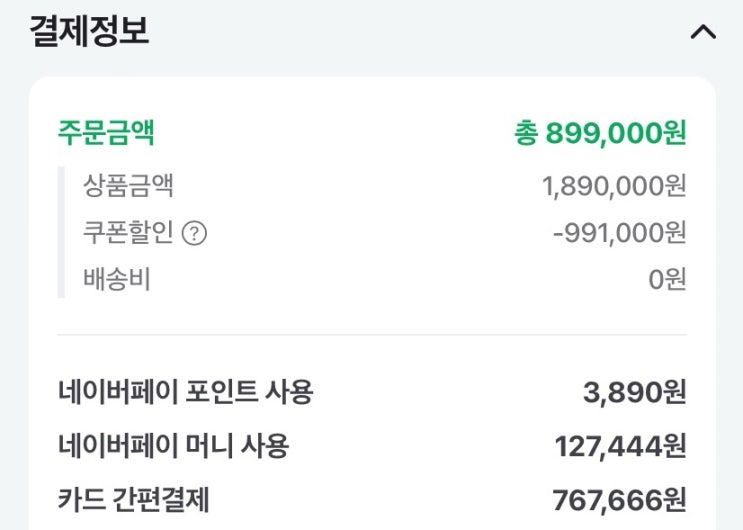The width and height of the screenshot is (743, 530).
Task: Click the 상품금액 row label
Action: (128, 185)
